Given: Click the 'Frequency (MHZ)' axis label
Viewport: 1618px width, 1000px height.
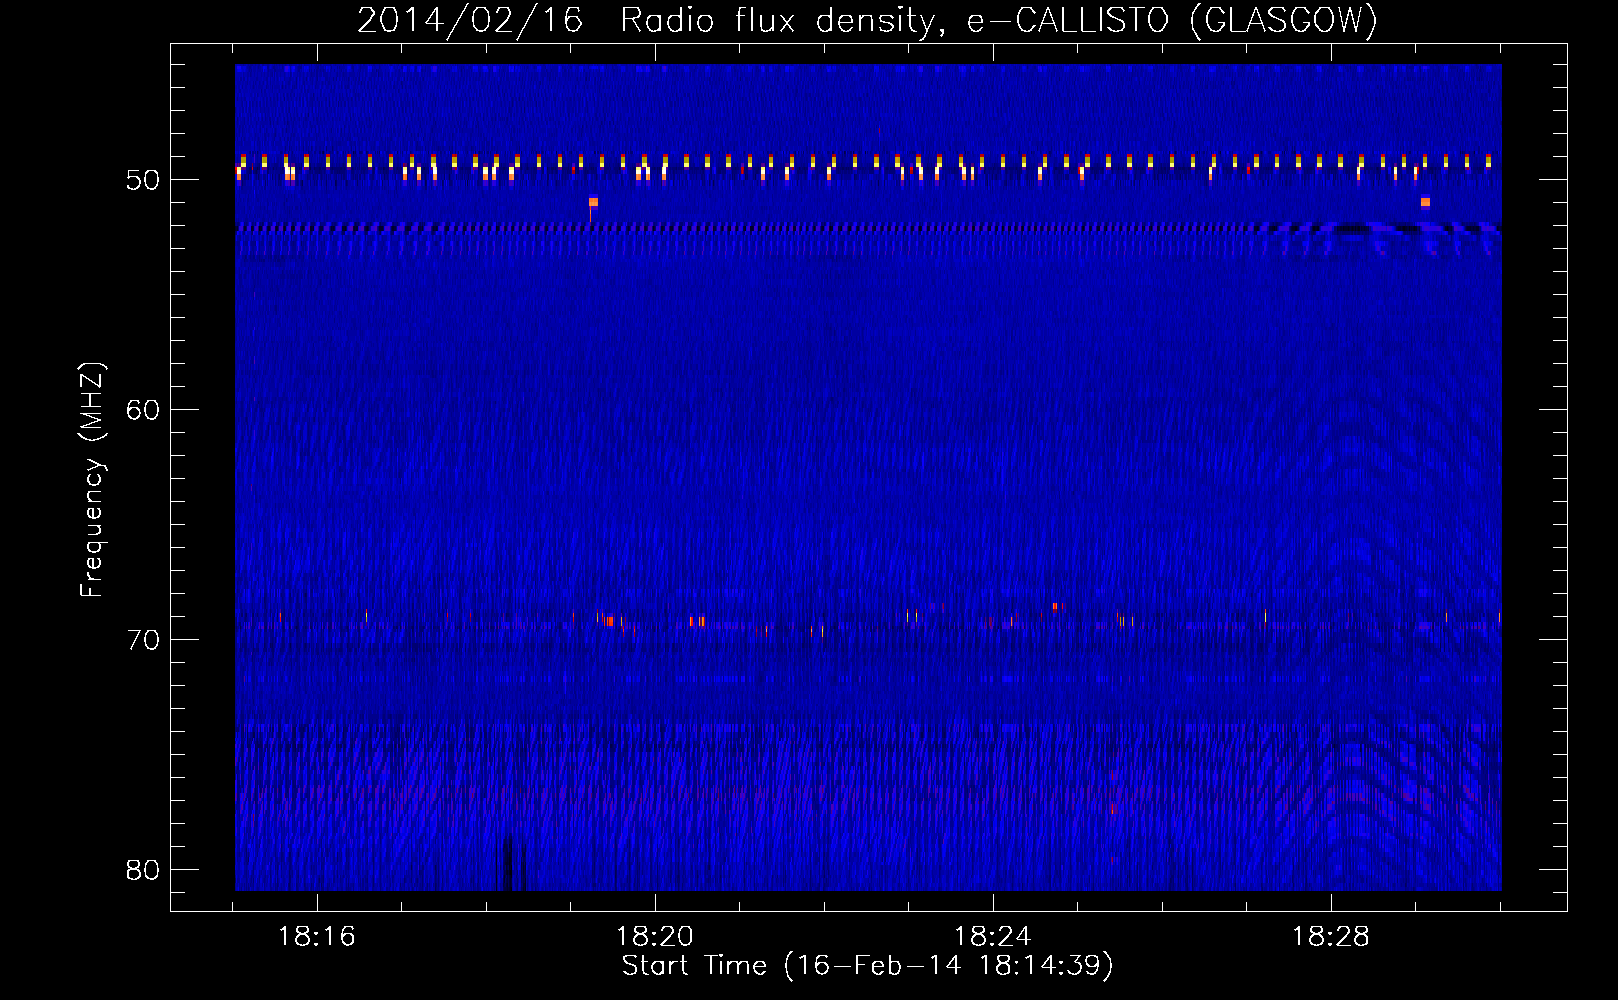Looking at the screenshot, I should click(x=92, y=480).
